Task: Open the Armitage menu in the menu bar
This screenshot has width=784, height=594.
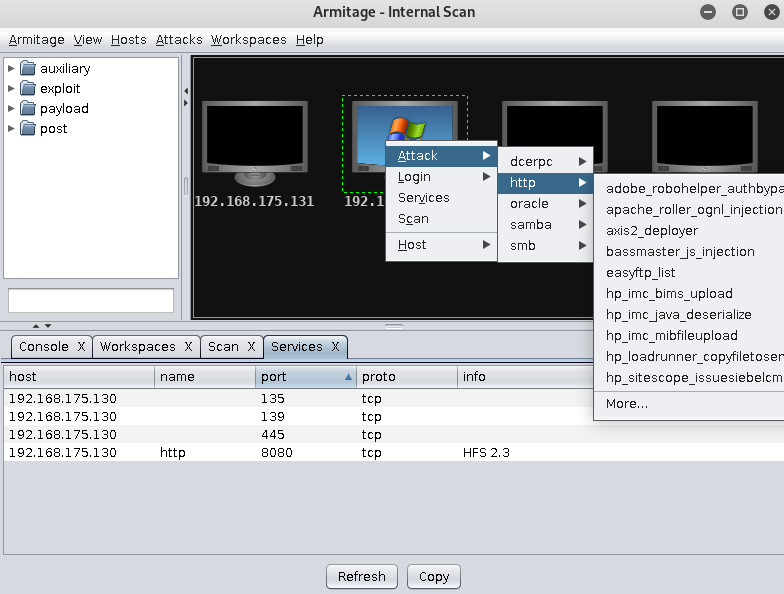Action: tap(36, 40)
